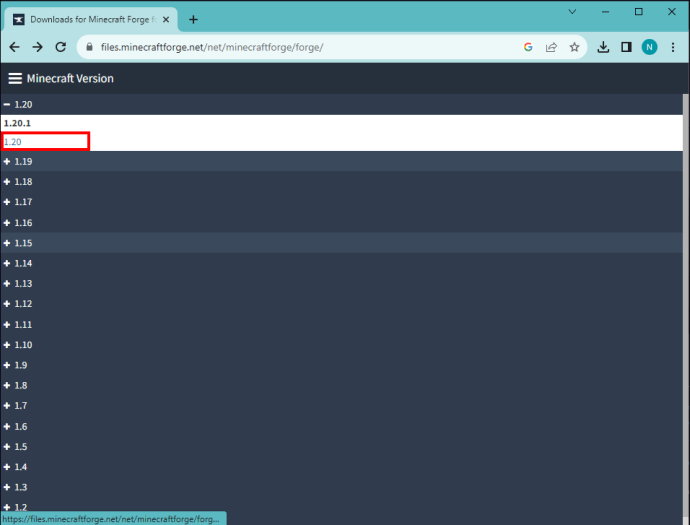Screen dimensions: 690x525
Task: Select the 1.20 version link
Action: click(x=12, y=142)
